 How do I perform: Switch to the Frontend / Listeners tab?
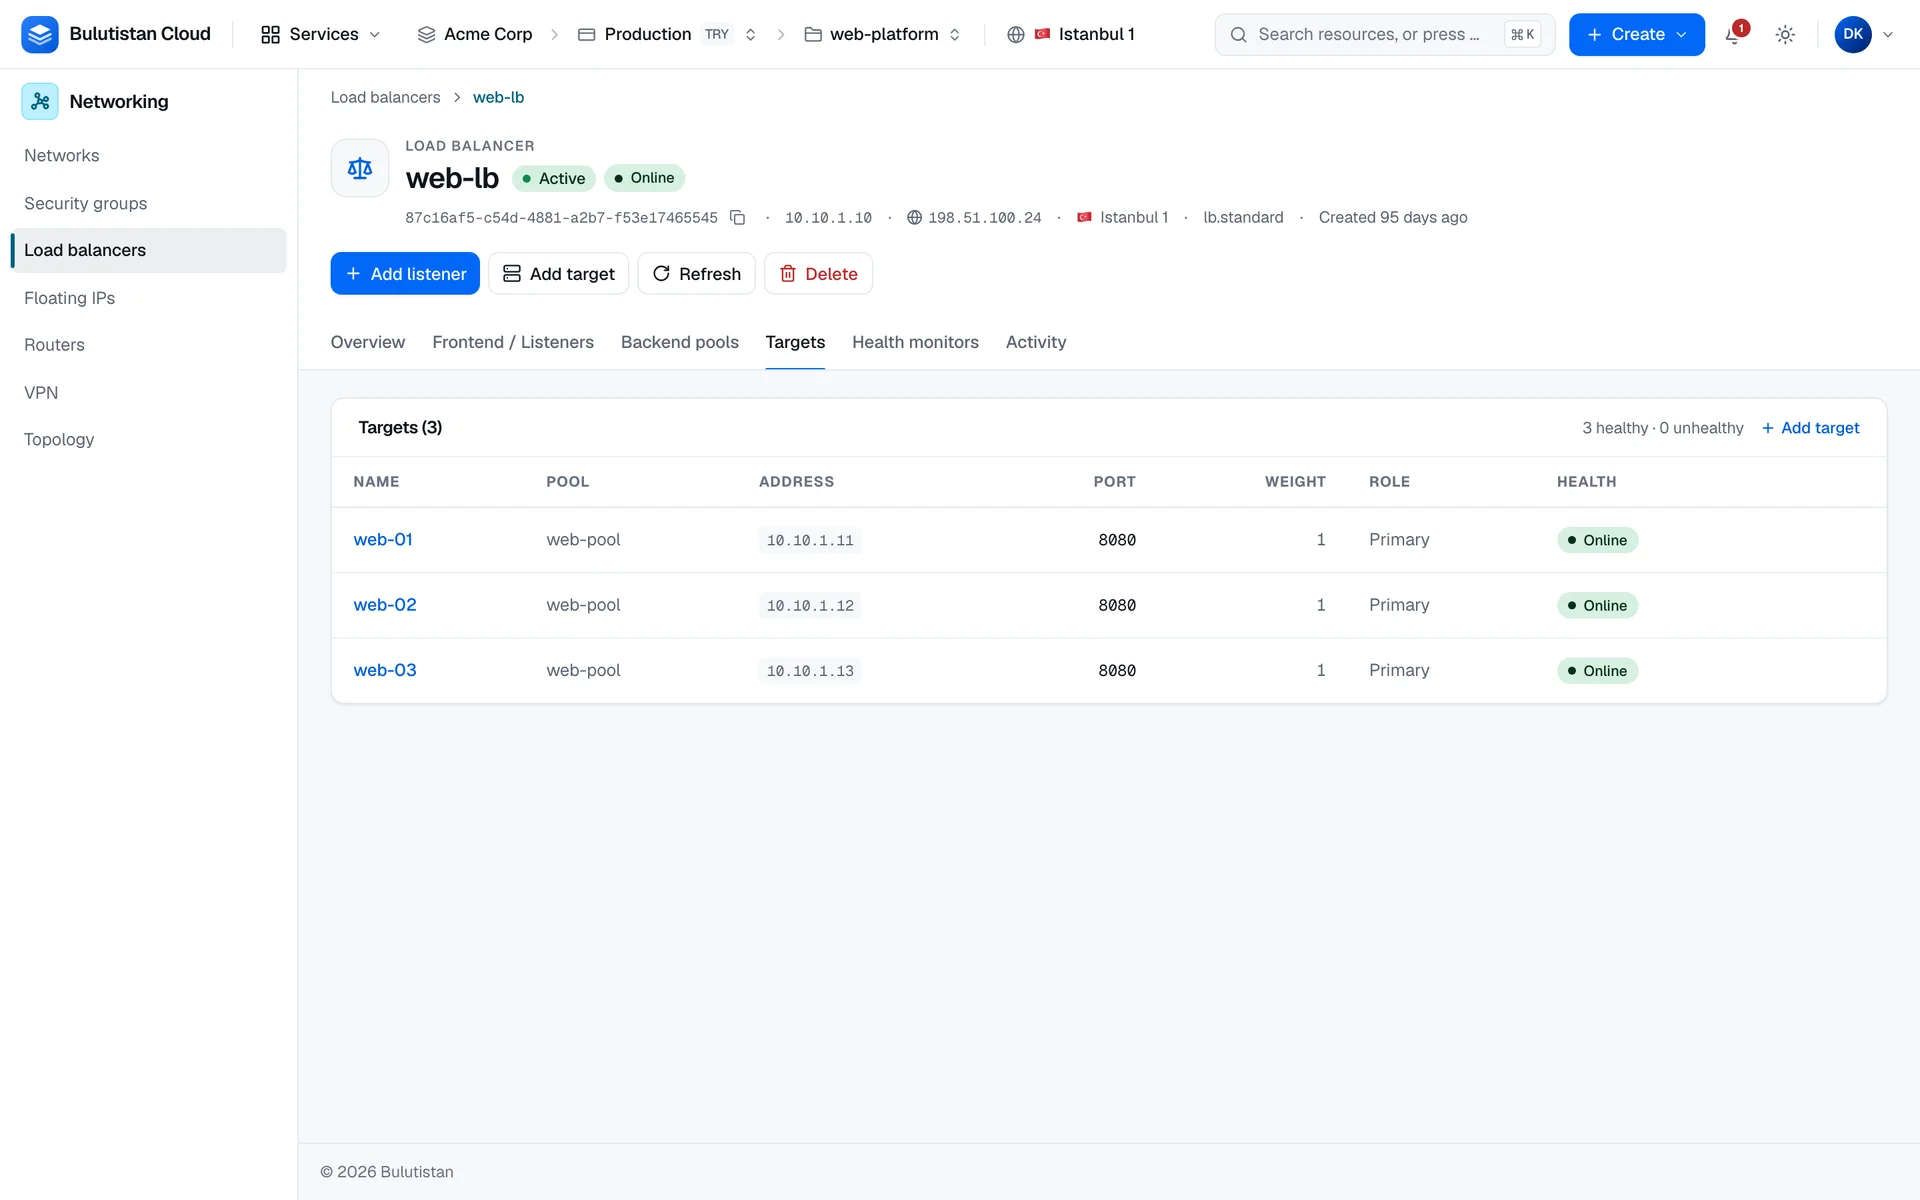513,342
